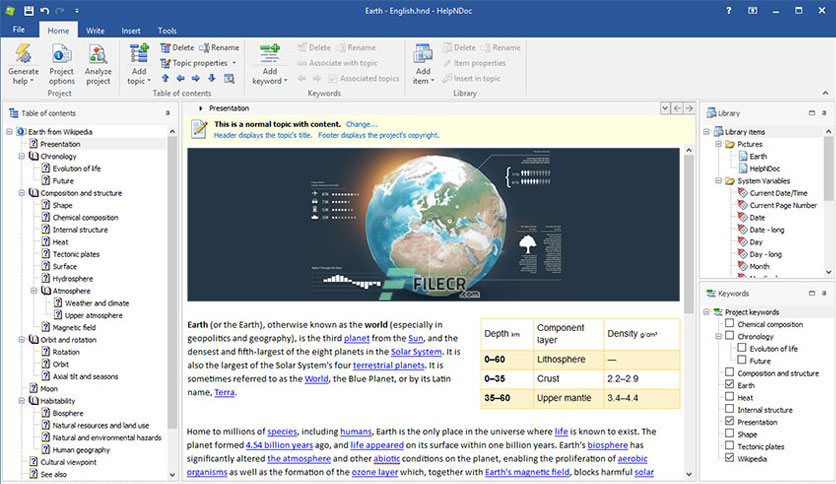
Task: Select the Home ribbon tab
Action: pyautogui.click(x=58, y=30)
